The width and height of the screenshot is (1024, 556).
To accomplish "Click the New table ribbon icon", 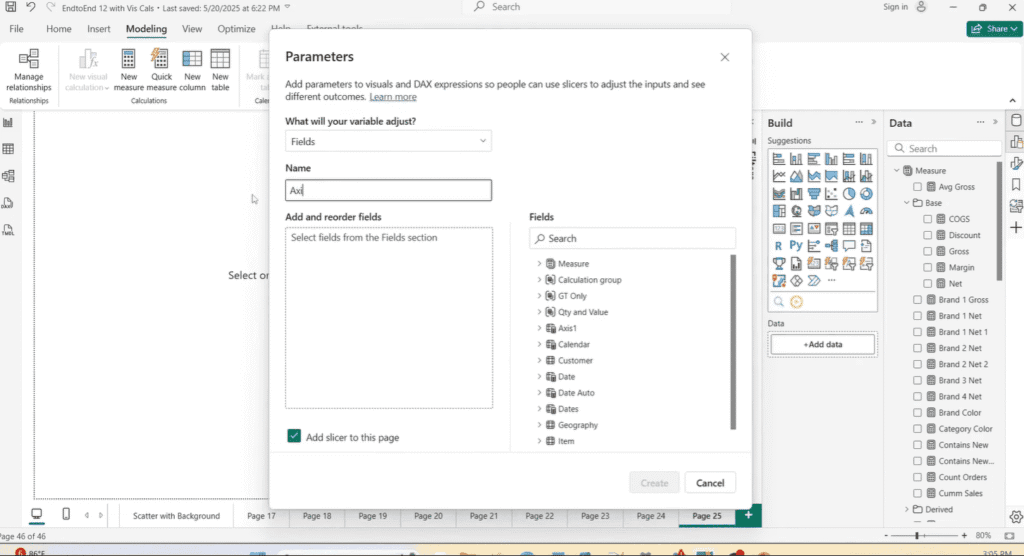I will coord(220,70).
